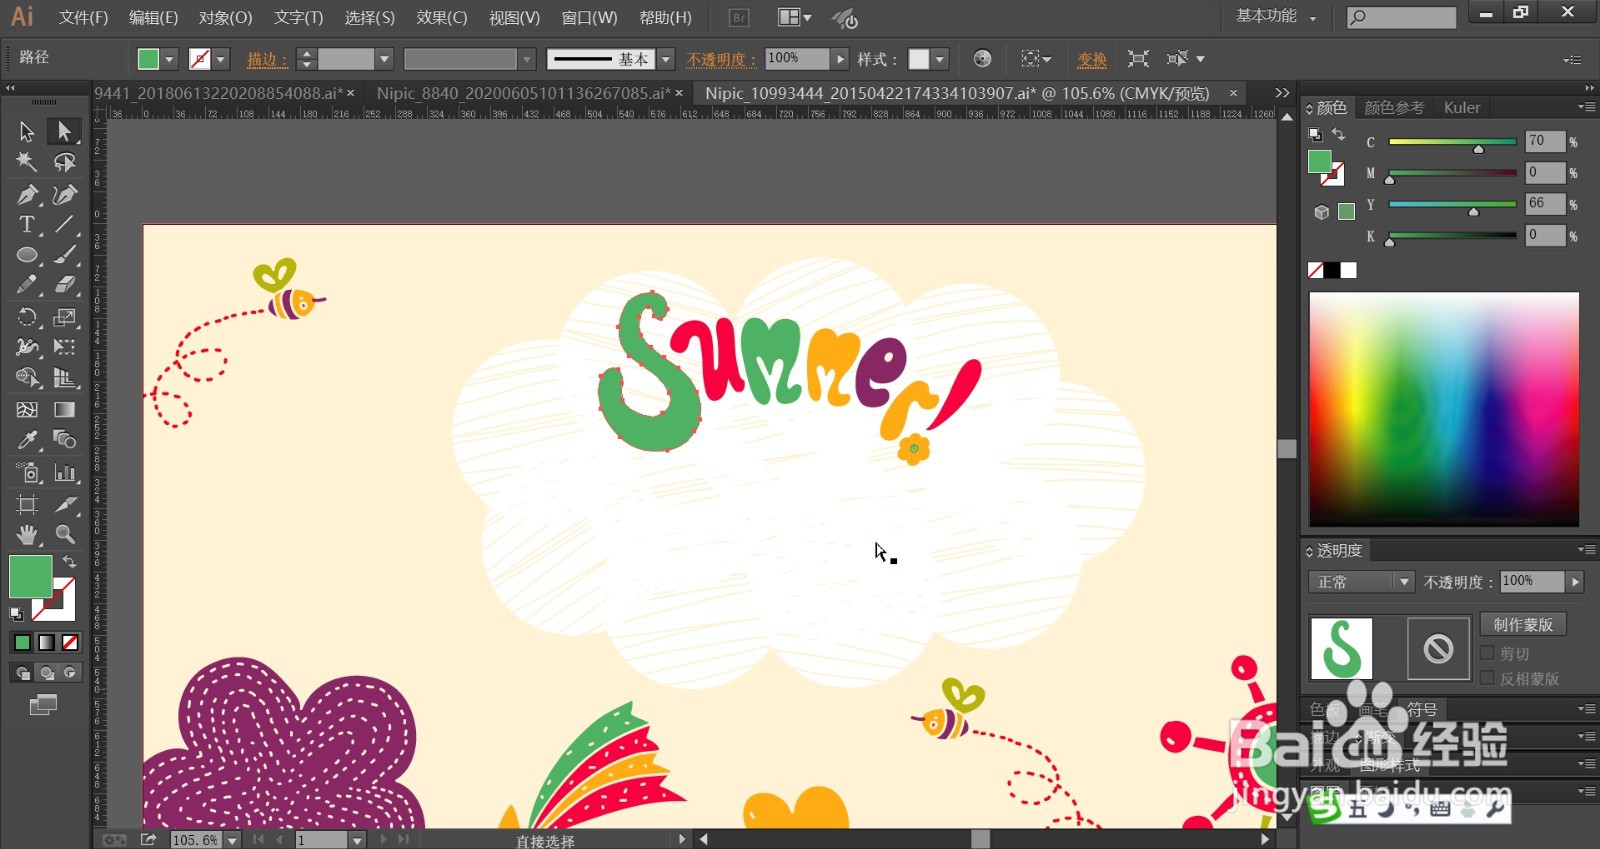Select the Type tool

27,224
